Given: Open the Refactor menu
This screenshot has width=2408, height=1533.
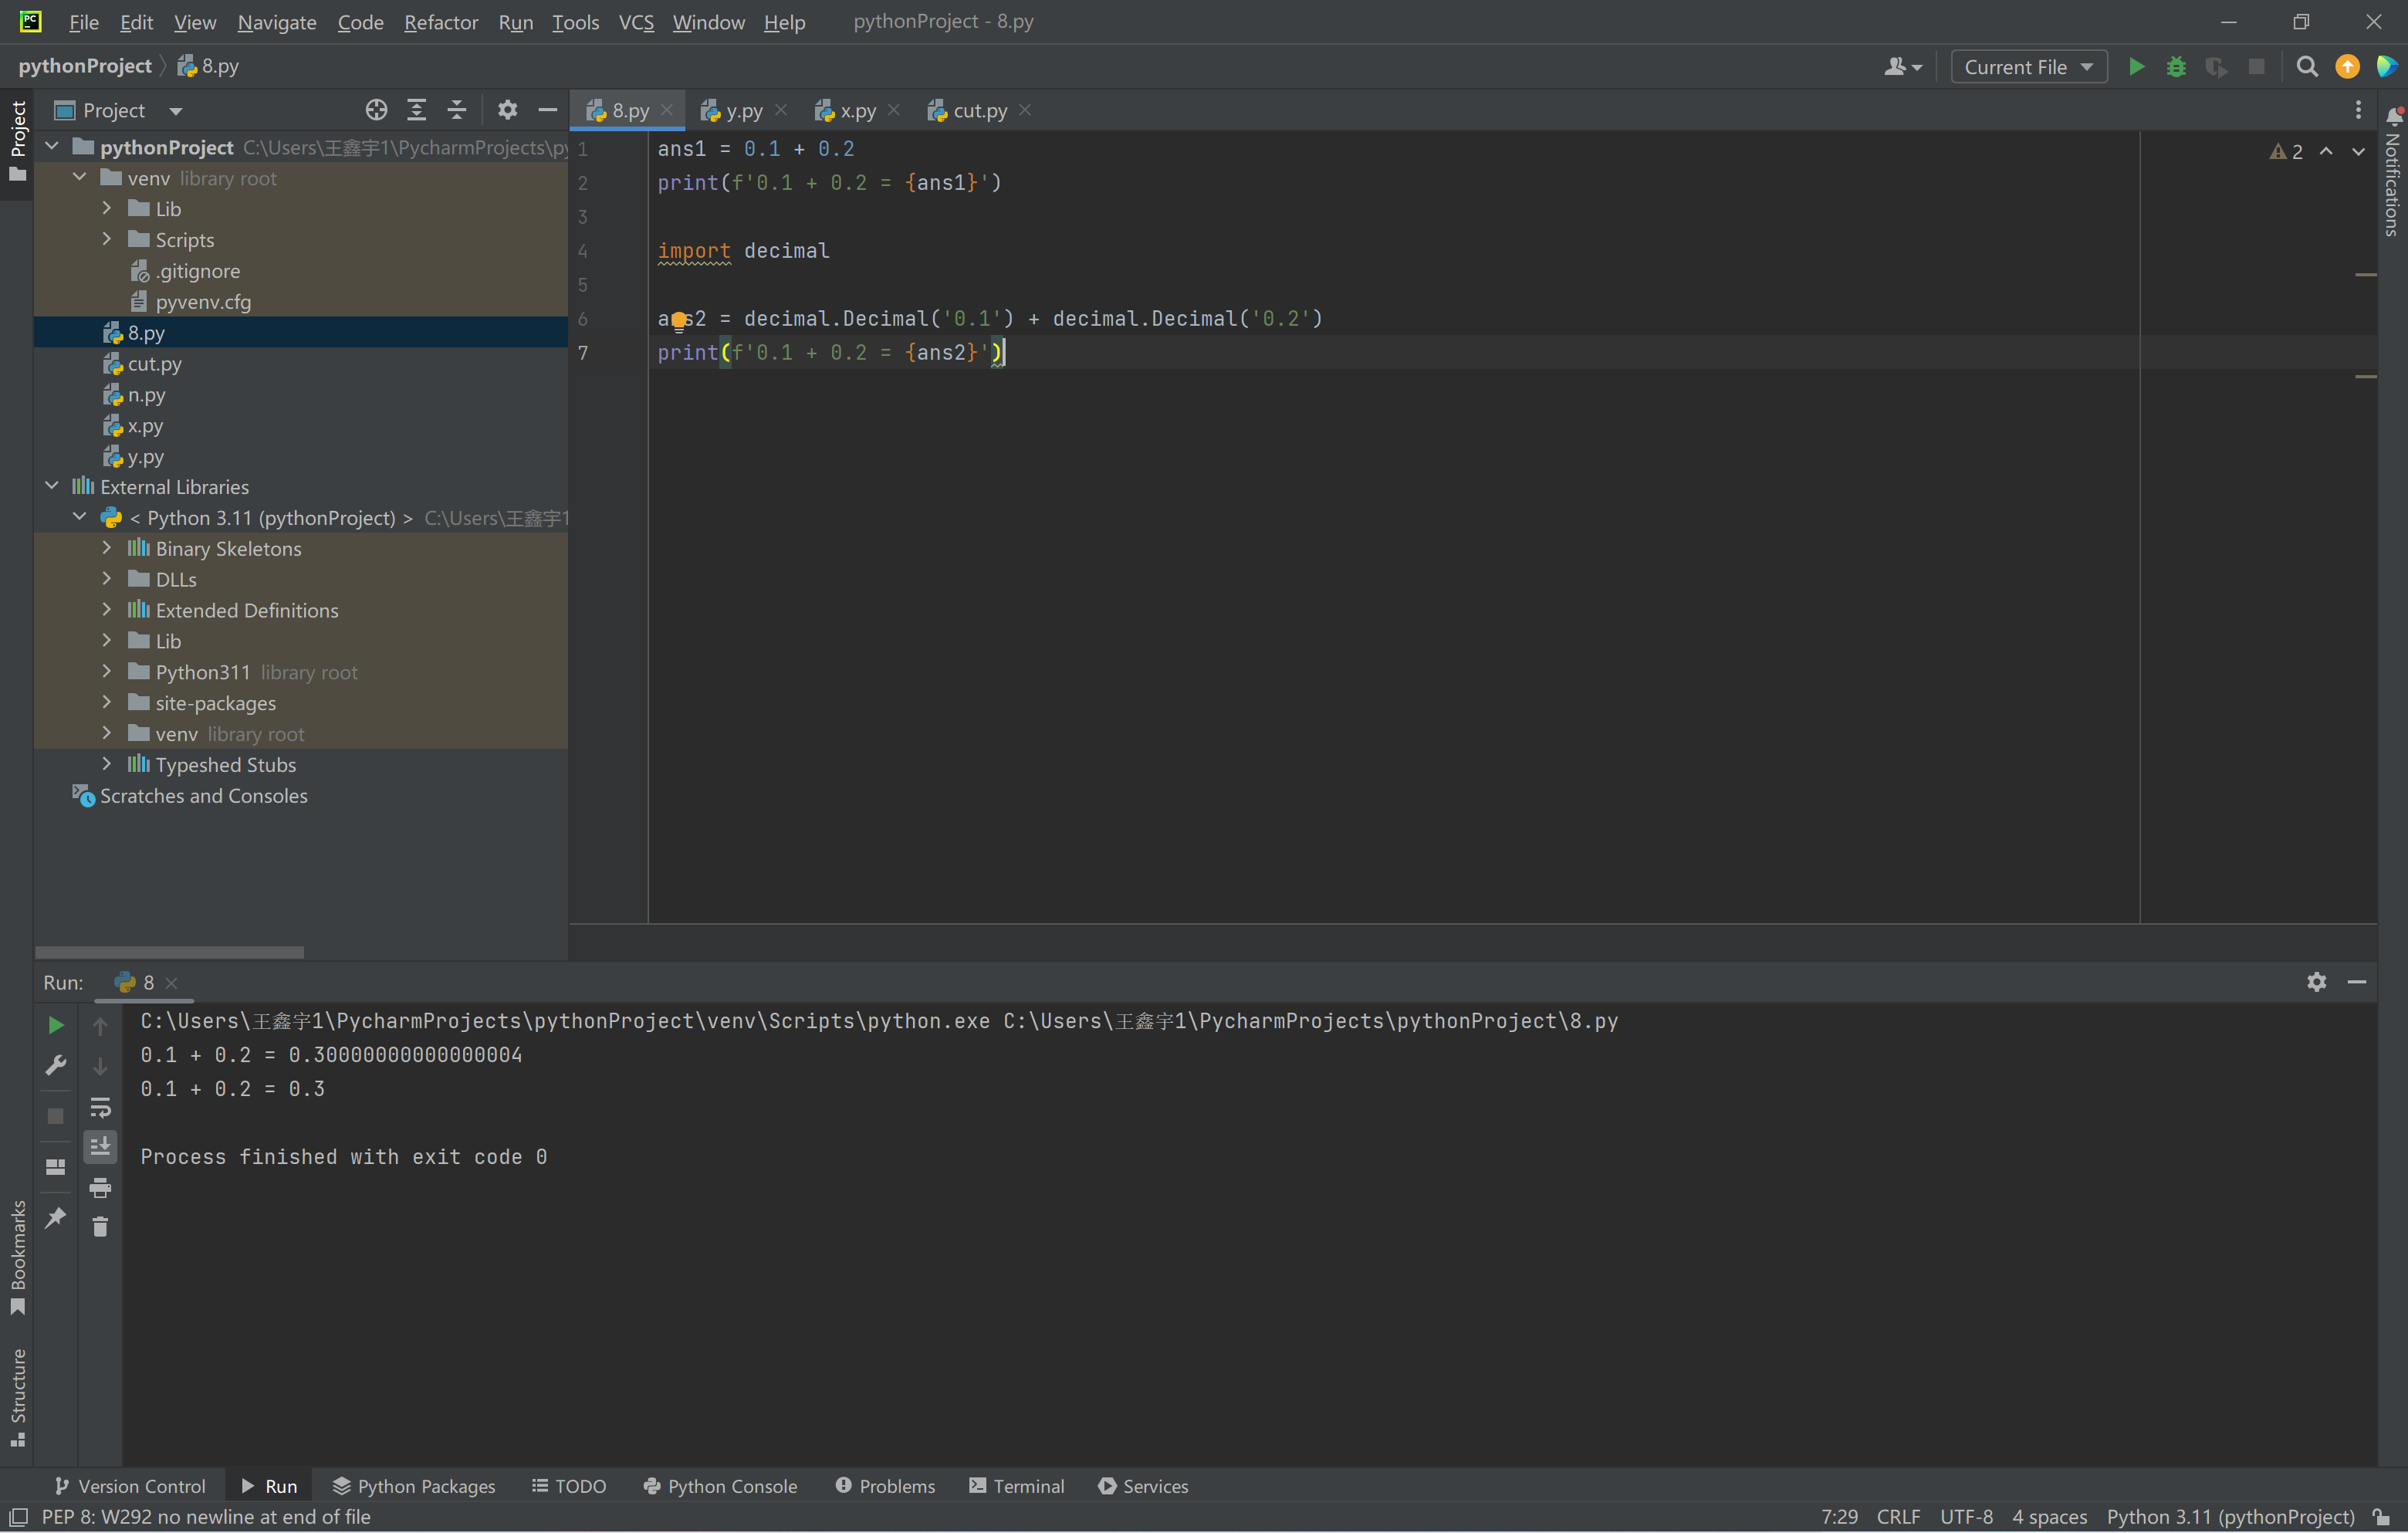Looking at the screenshot, I should (x=440, y=22).
